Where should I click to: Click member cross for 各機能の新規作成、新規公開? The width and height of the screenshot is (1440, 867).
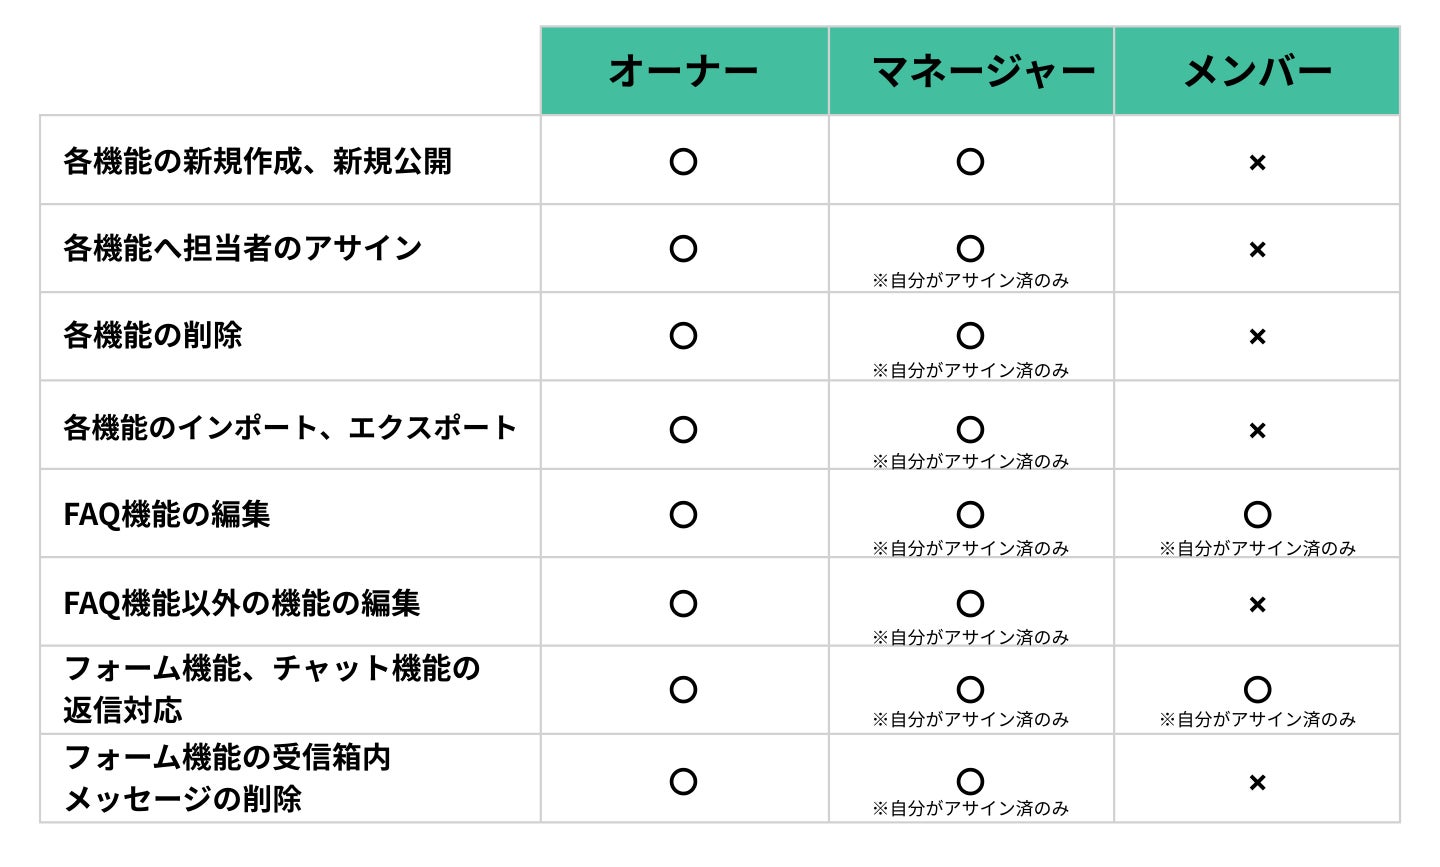coord(1257,163)
